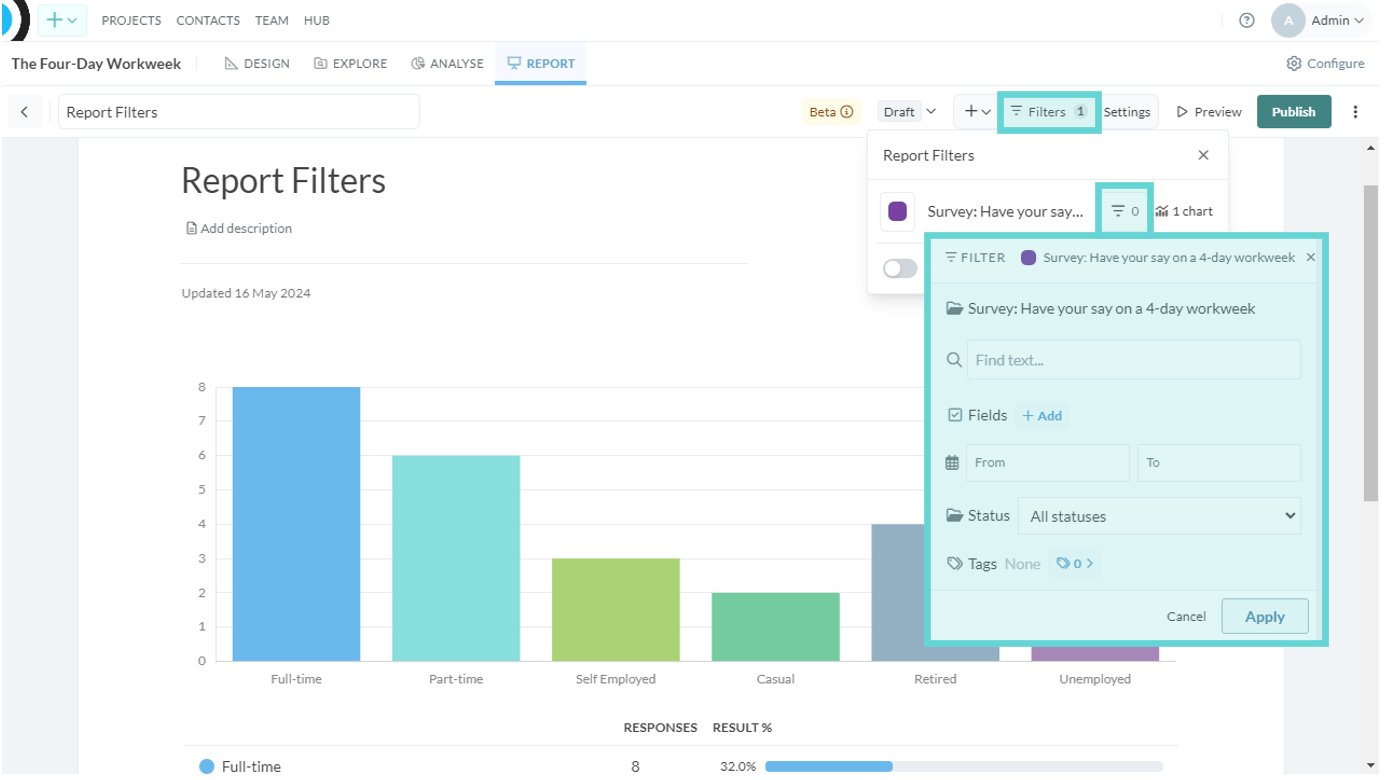Click the Self Employed green bar

coord(616,609)
